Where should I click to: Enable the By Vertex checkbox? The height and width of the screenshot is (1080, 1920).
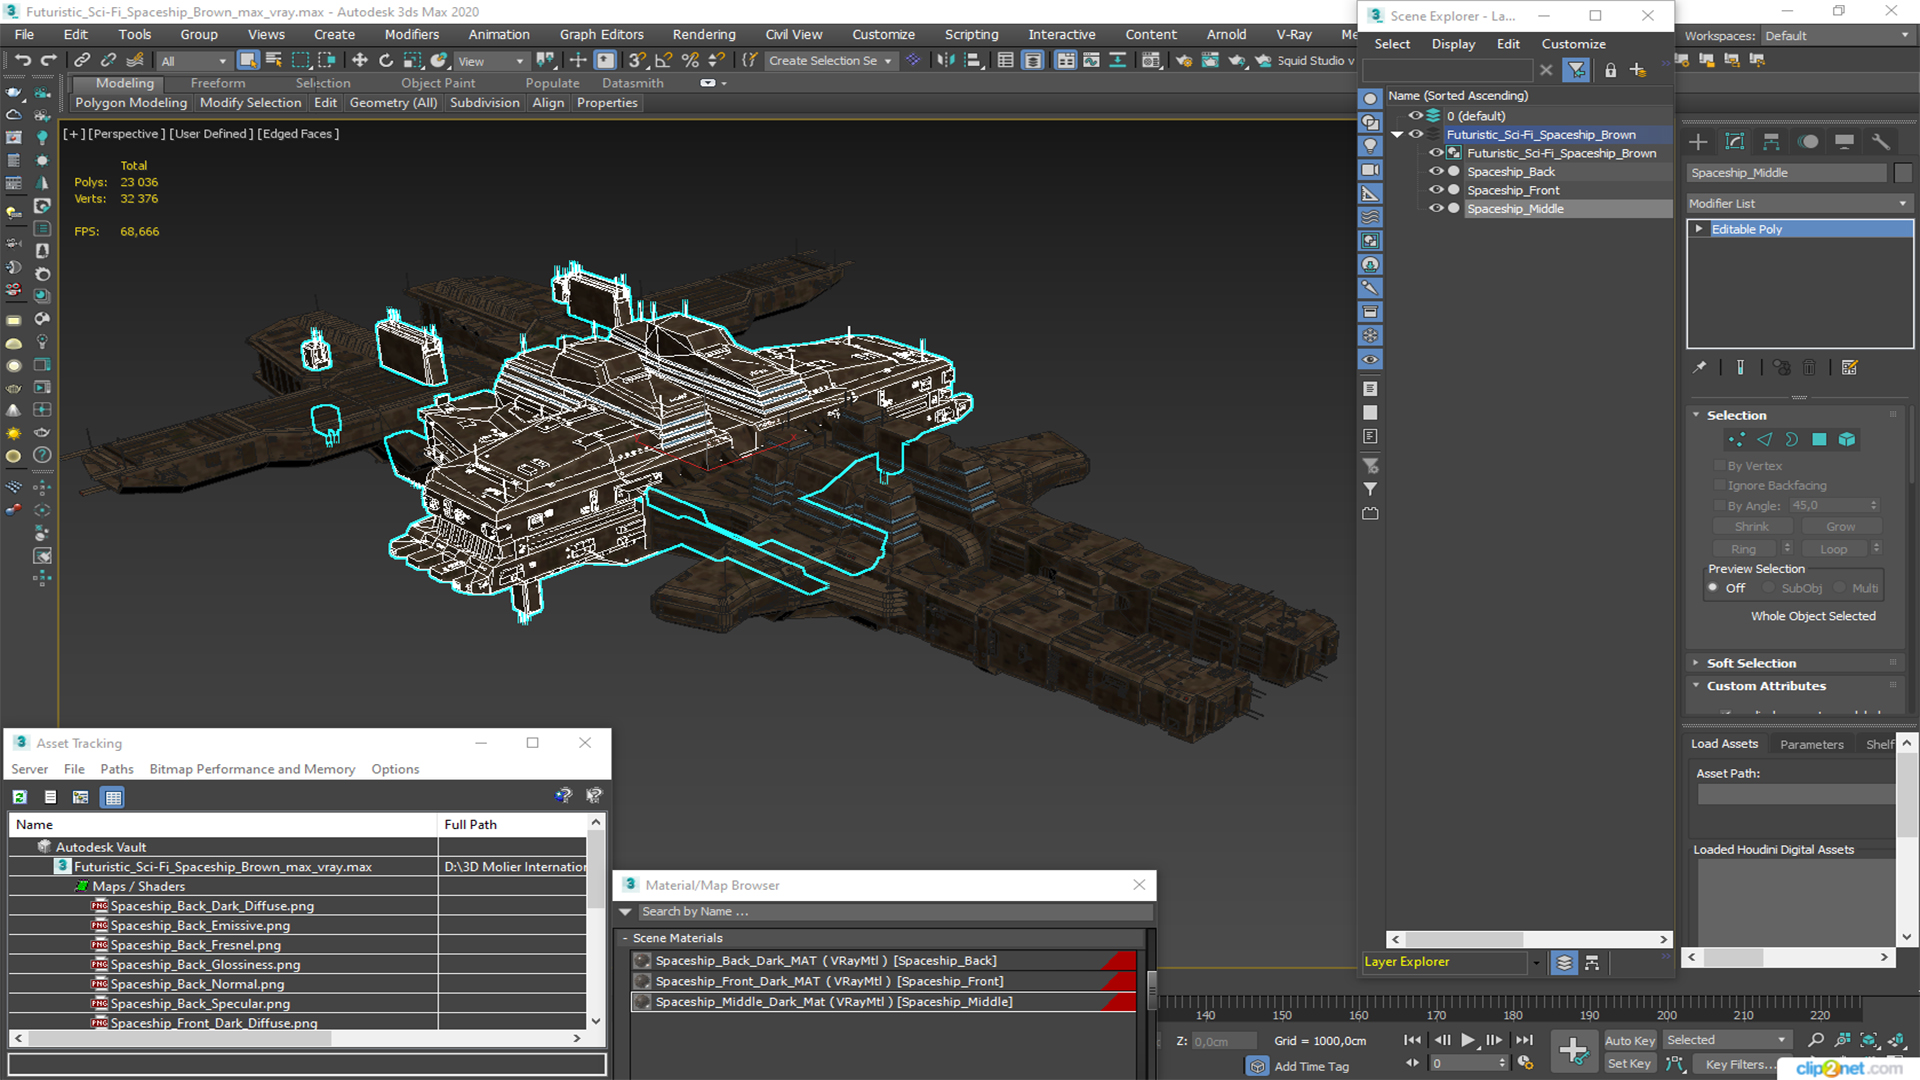(1720, 466)
